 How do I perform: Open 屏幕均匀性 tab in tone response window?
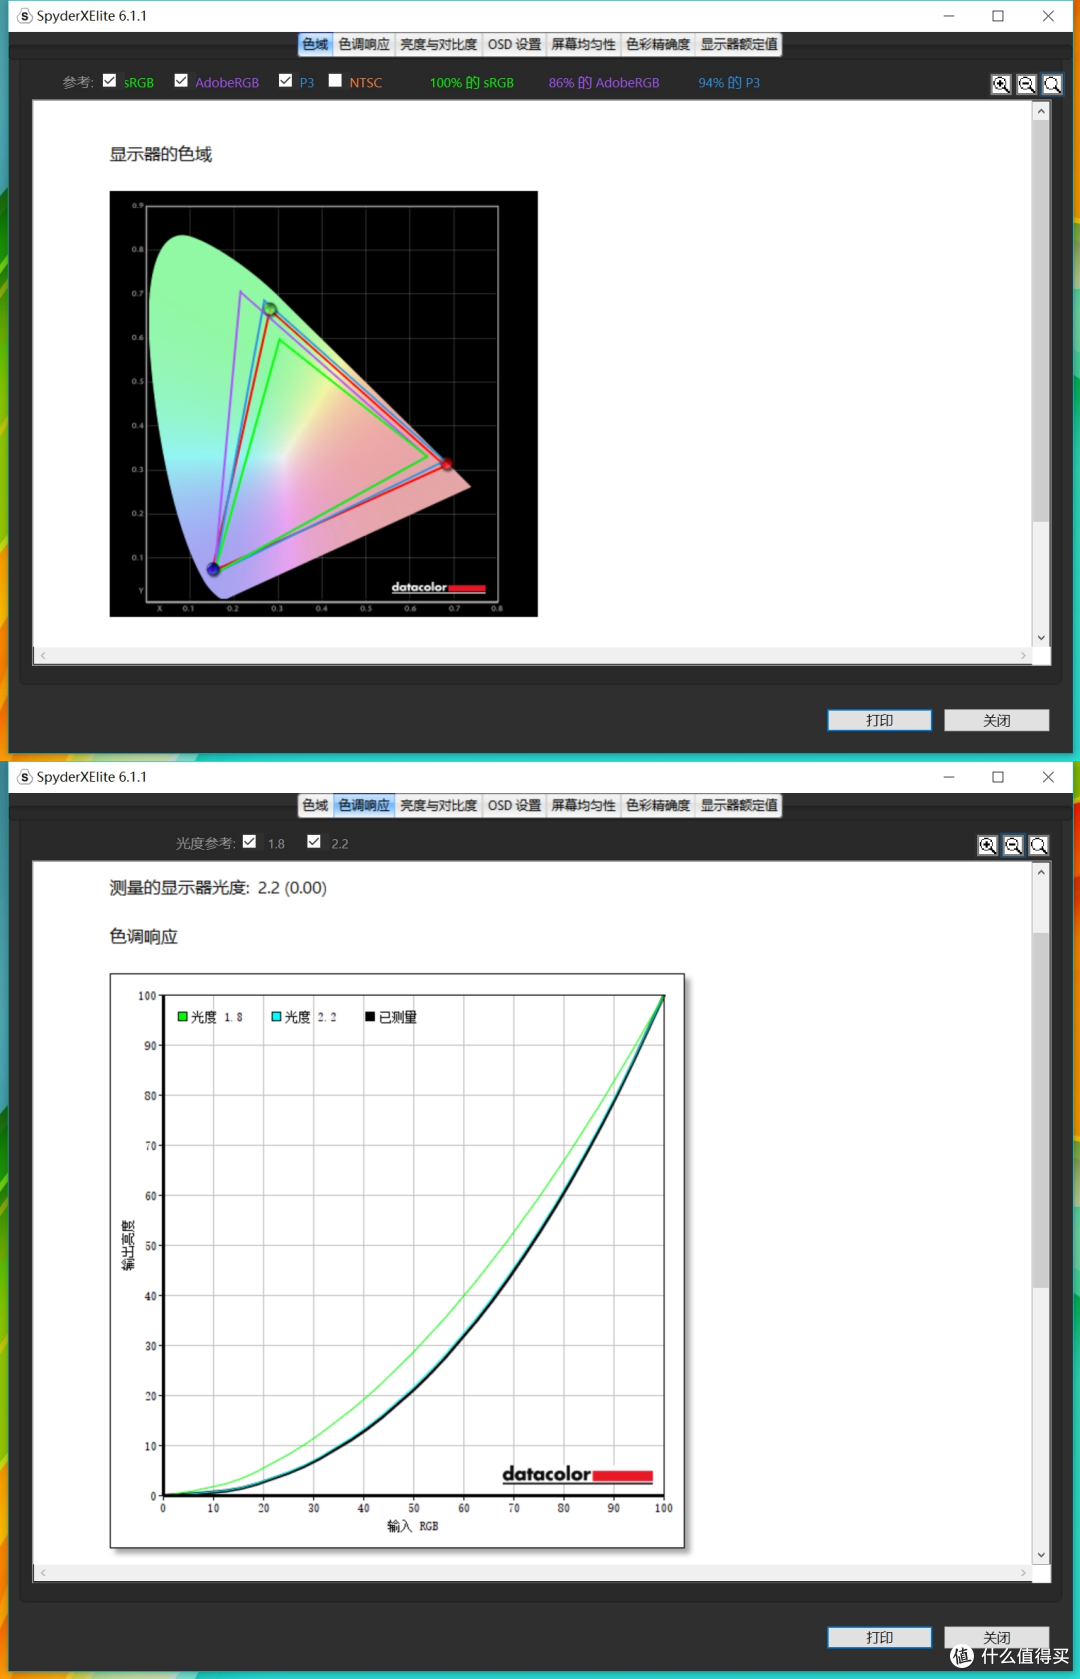[x=583, y=806]
